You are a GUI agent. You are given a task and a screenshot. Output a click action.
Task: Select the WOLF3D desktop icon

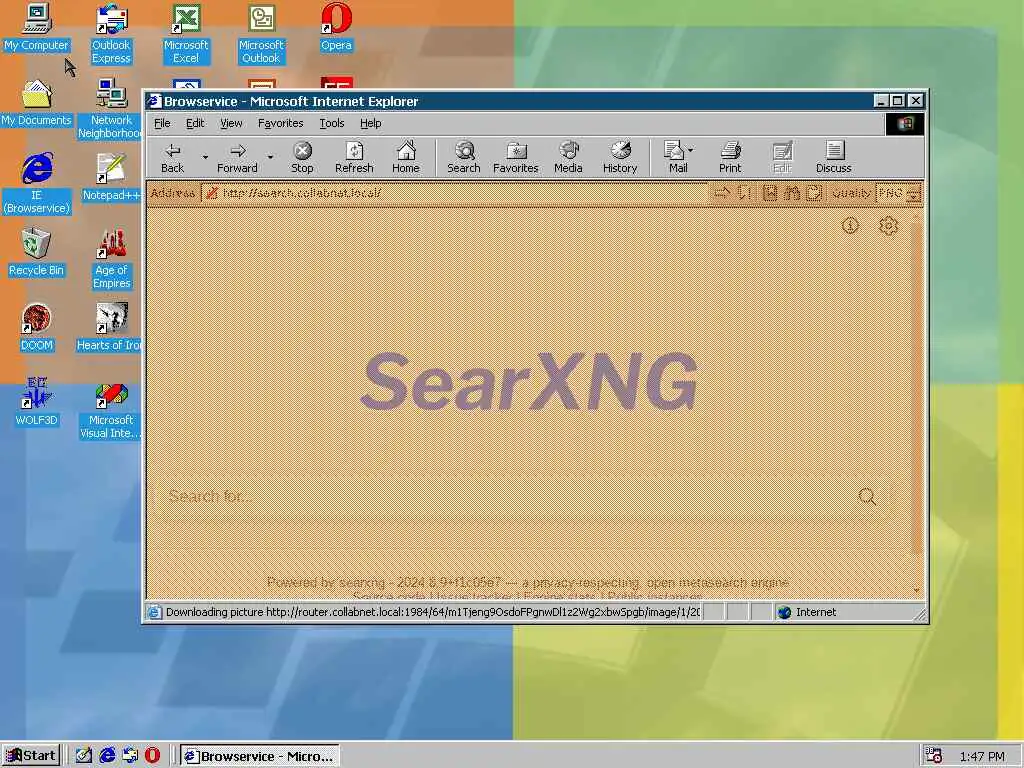(37, 403)
